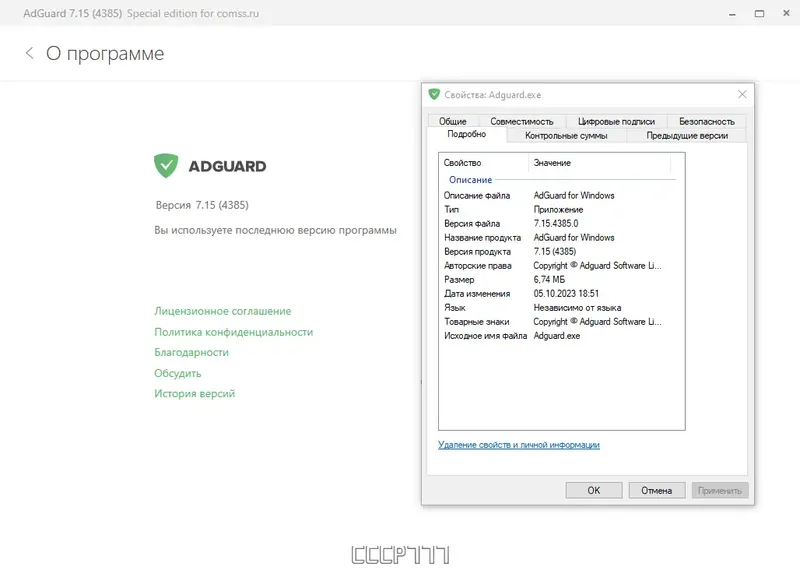The image size is (800, 574).
Task: Click the О программе page heading
Action: coord(105,54)
